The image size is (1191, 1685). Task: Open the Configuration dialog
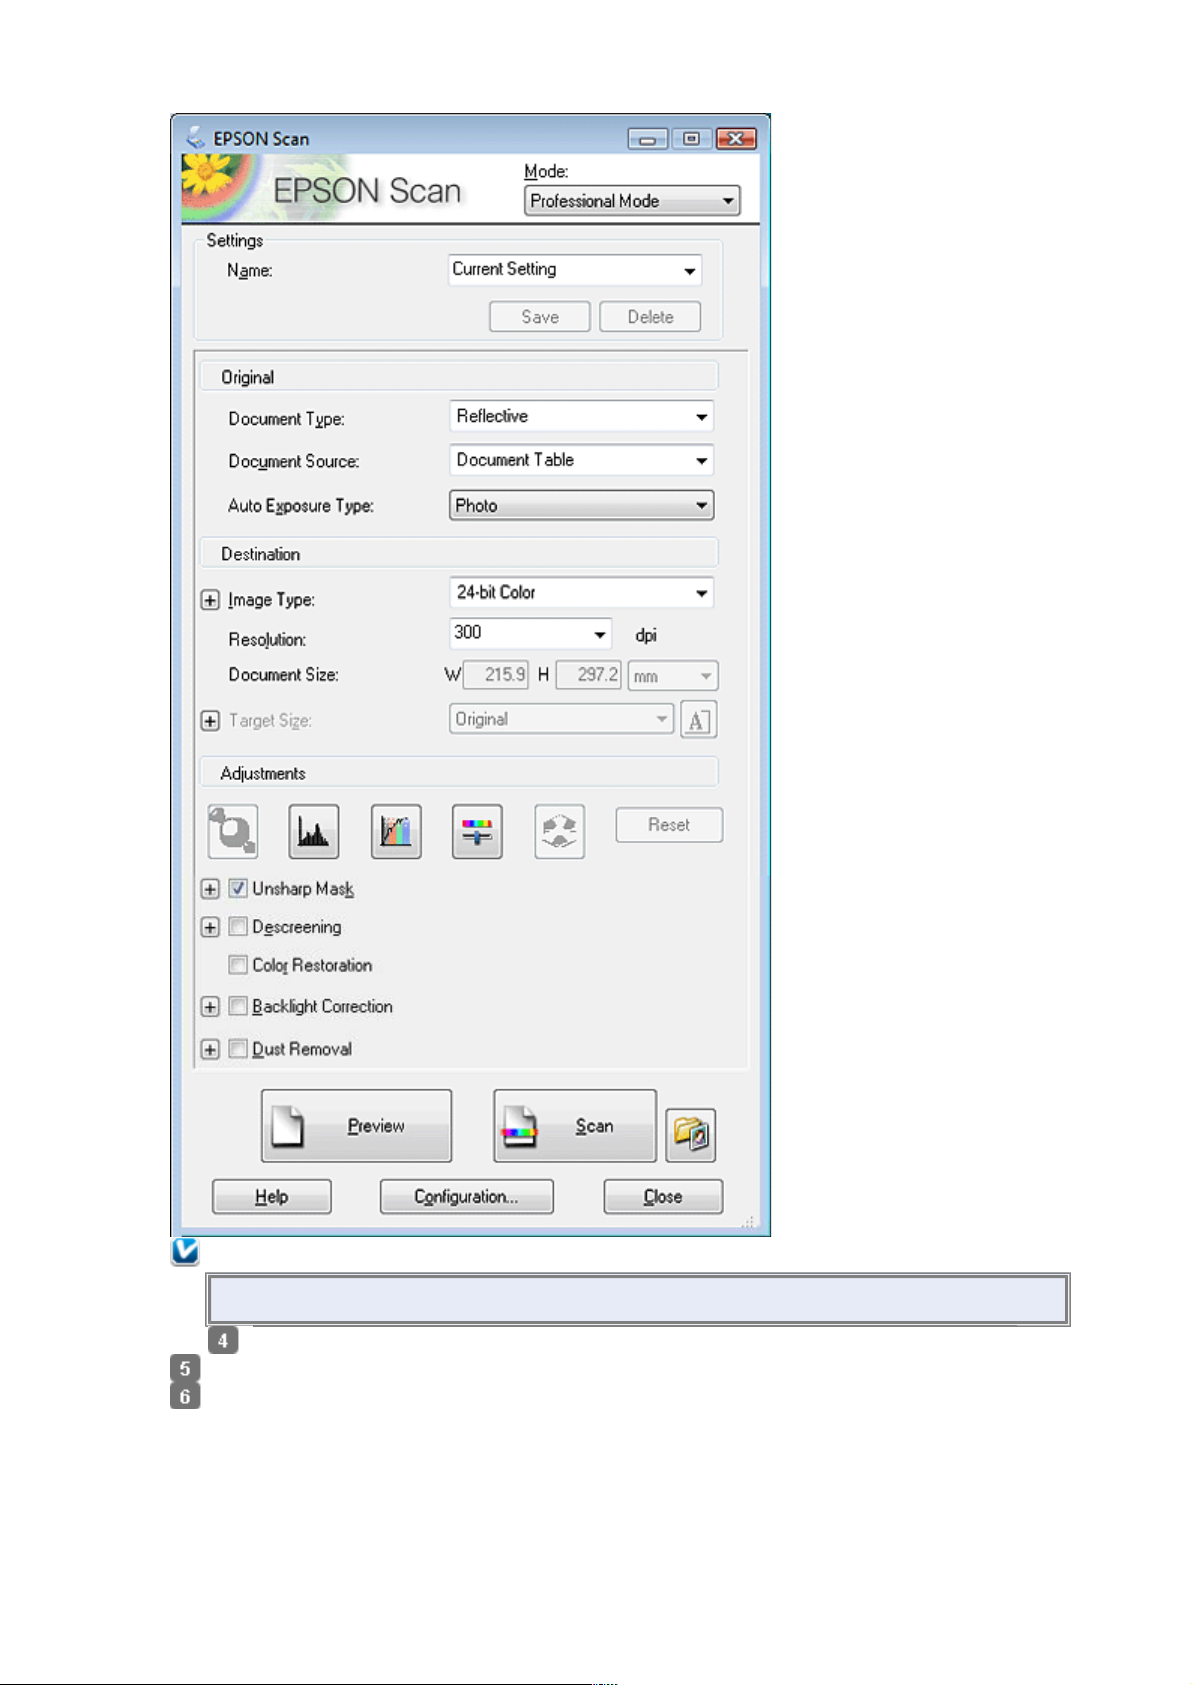click(466, 1196)
